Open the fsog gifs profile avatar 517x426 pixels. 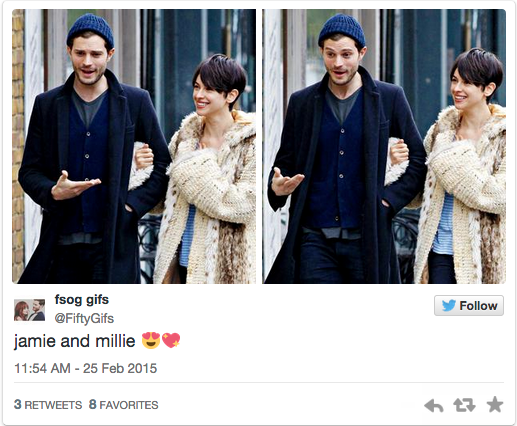29,310
